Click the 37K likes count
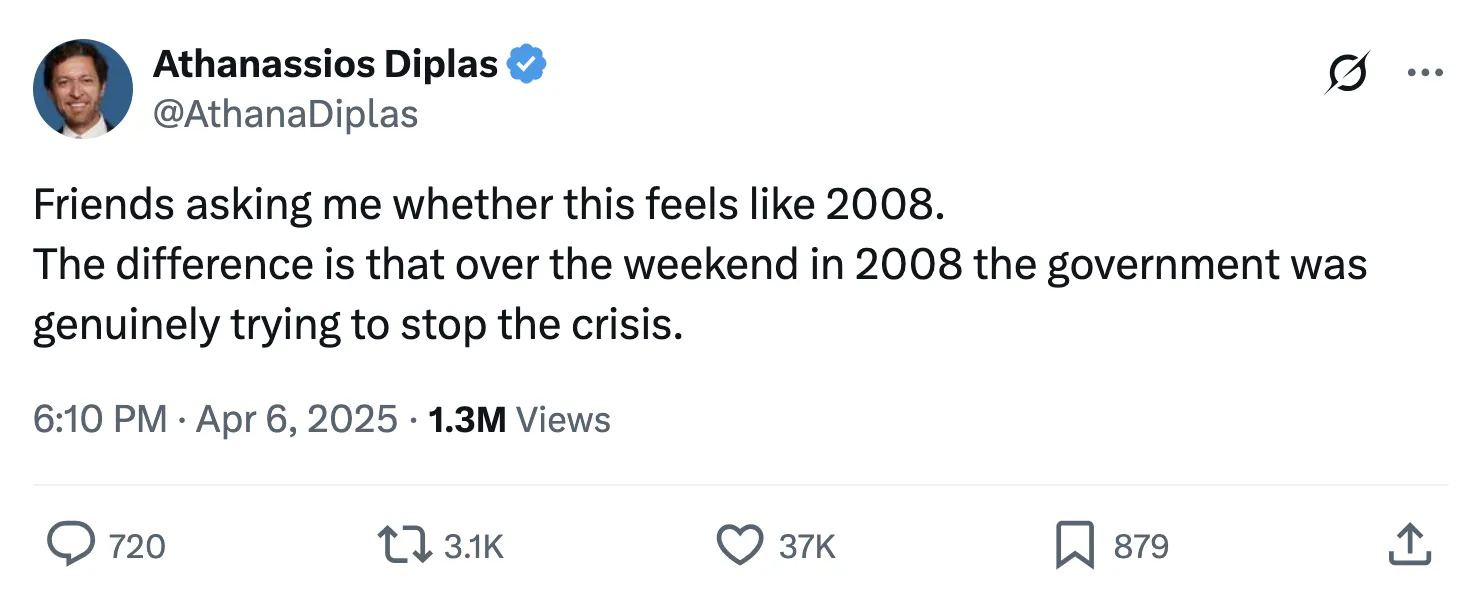Image resolution: width=1482 pixels, height=600 pixels. [807, 546]
